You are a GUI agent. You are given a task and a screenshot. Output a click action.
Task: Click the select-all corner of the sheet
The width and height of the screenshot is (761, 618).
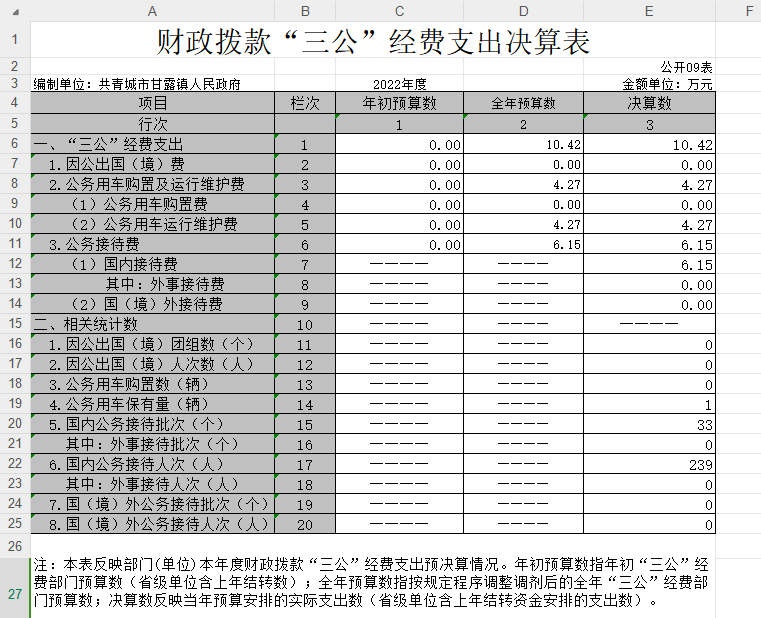(15, 10)
